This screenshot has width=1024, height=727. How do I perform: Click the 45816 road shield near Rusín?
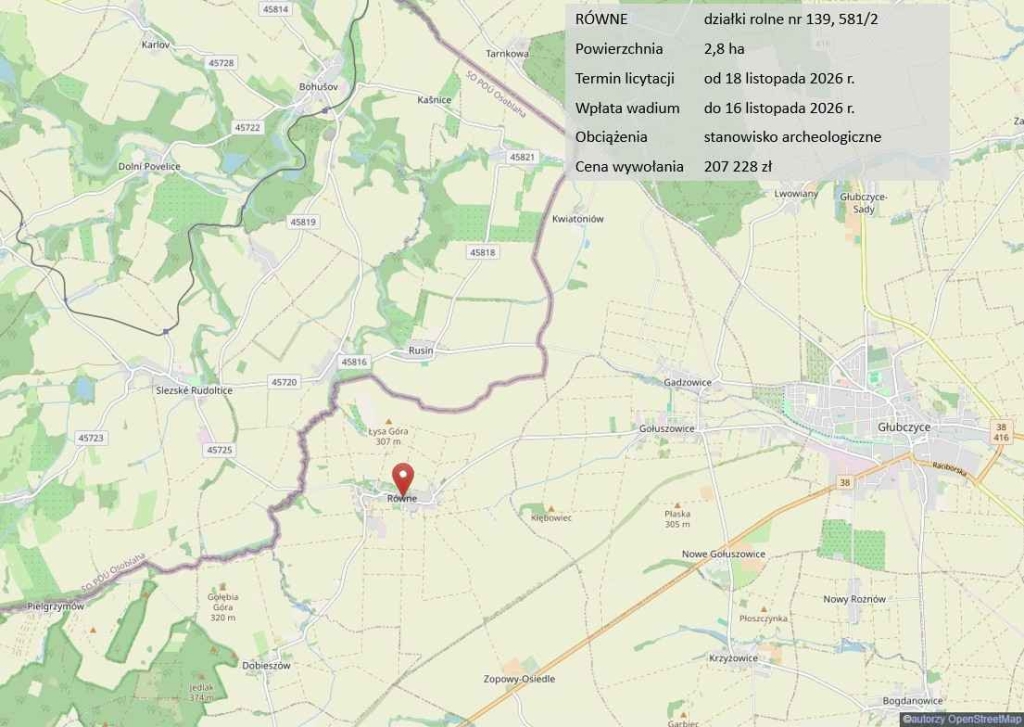point(354,361)
